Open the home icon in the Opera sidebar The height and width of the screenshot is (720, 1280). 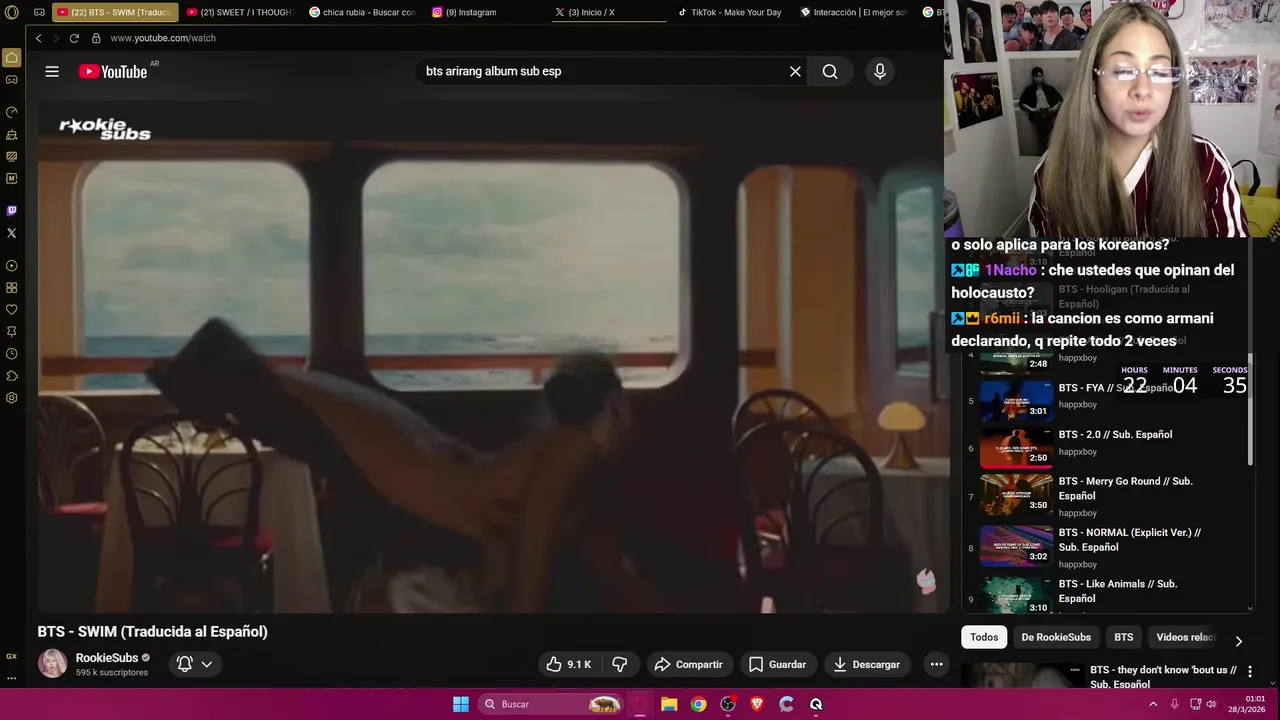[x=12, y=58]
